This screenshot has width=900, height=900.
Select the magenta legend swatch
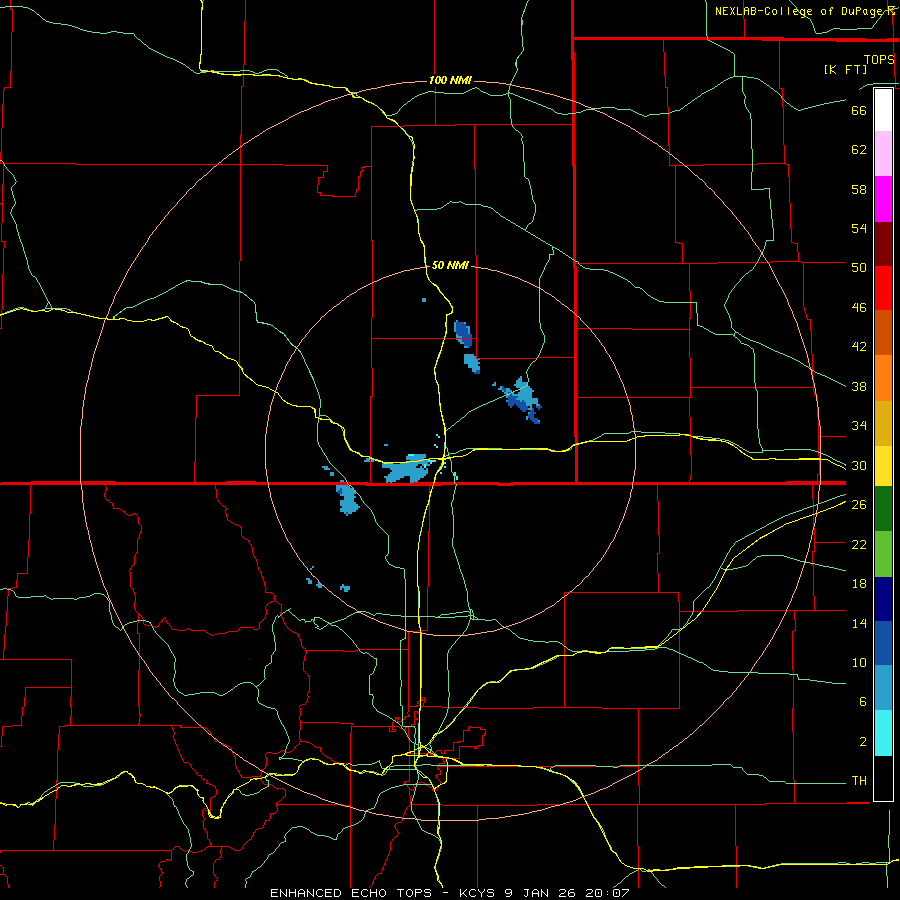(883, 199)
